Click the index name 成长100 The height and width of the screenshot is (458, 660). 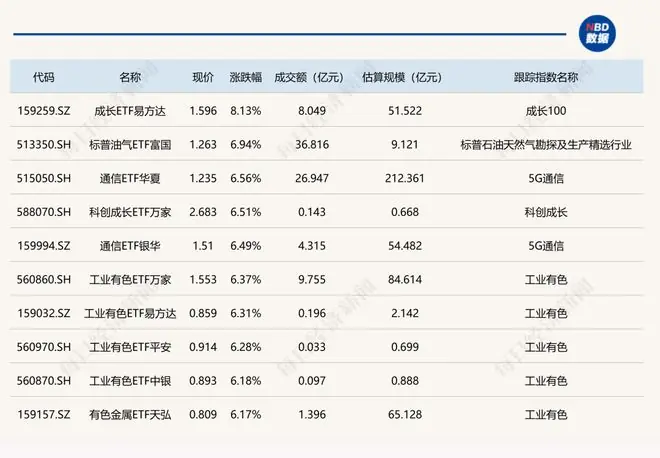546,111
